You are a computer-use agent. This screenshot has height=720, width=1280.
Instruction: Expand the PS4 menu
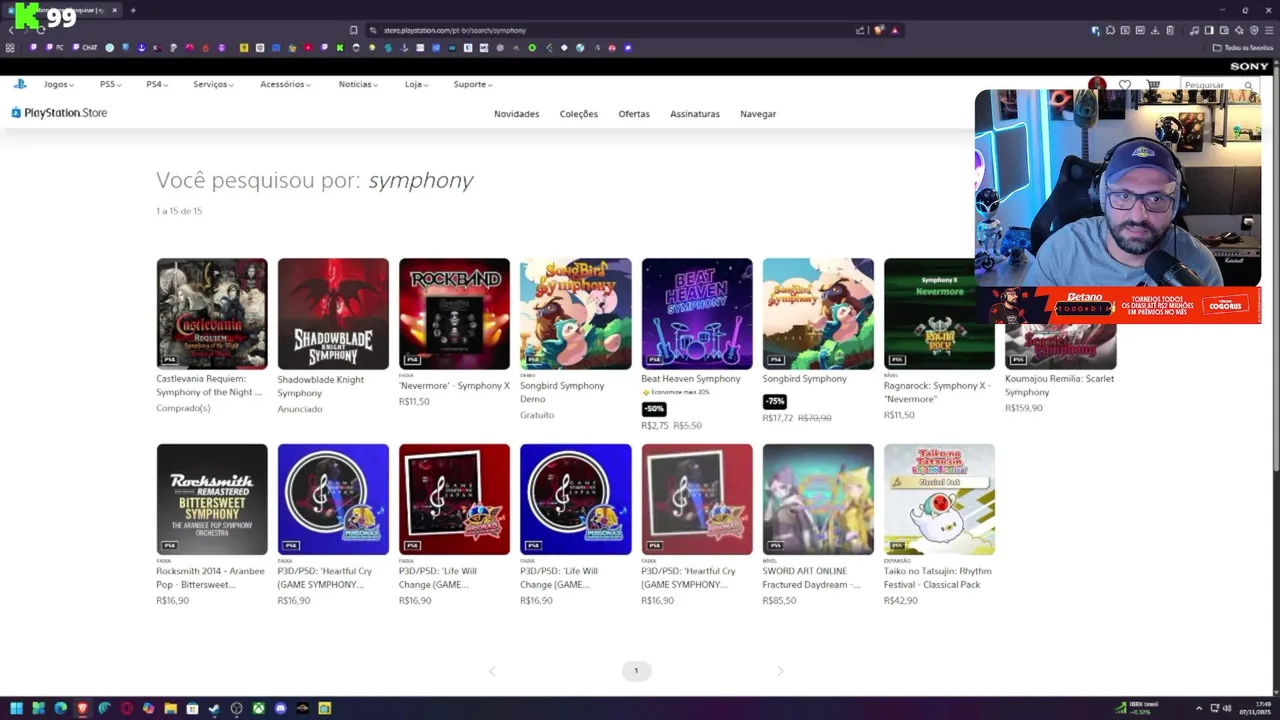point(157,84)
